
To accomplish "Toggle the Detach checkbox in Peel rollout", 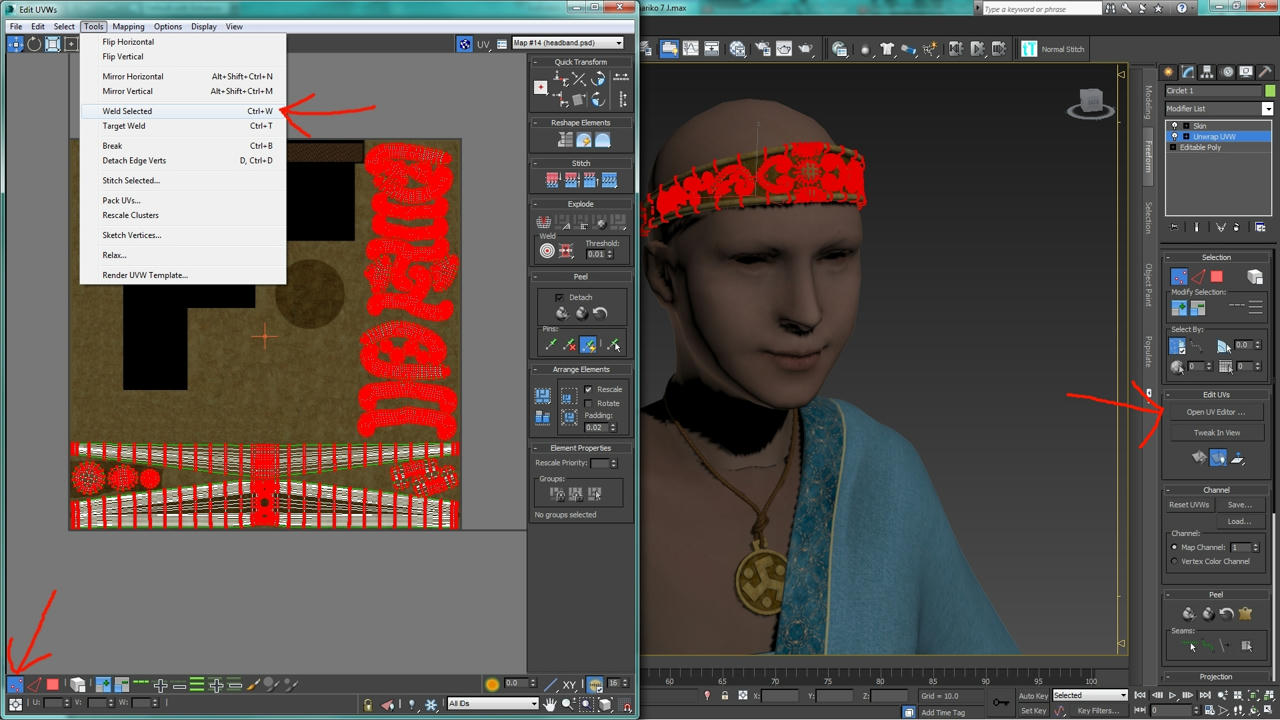I will [x=559, y=297].
